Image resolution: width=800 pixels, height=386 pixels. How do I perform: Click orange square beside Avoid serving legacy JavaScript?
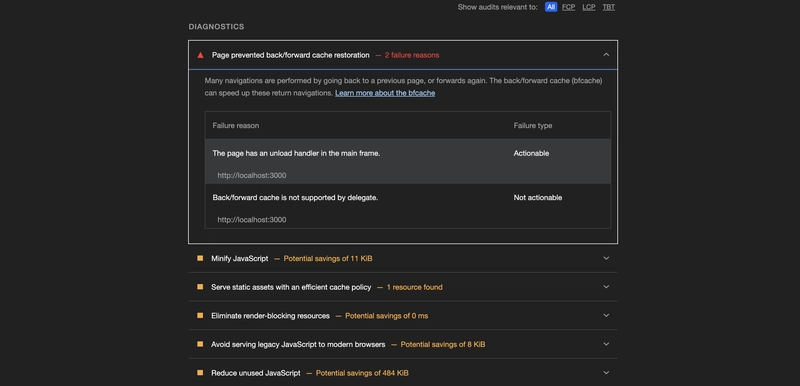pyautogui.click(x=200, y=344)
